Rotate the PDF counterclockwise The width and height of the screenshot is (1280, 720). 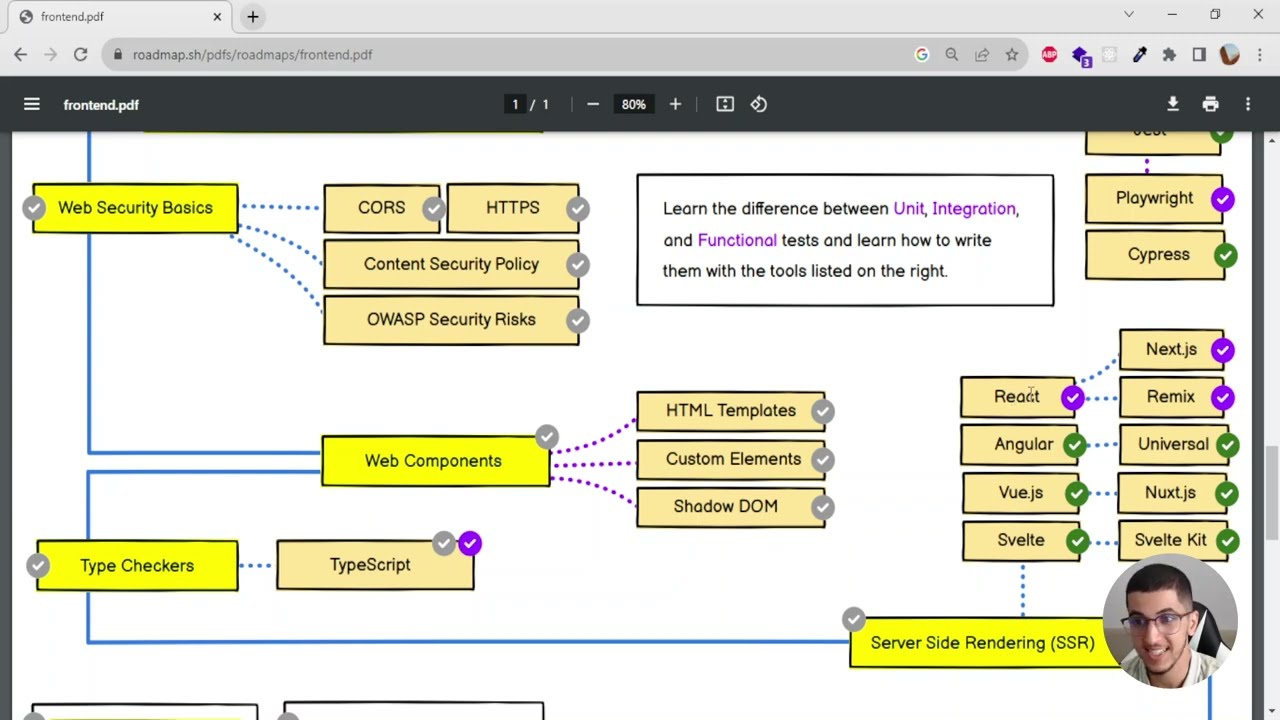[759, 104]
